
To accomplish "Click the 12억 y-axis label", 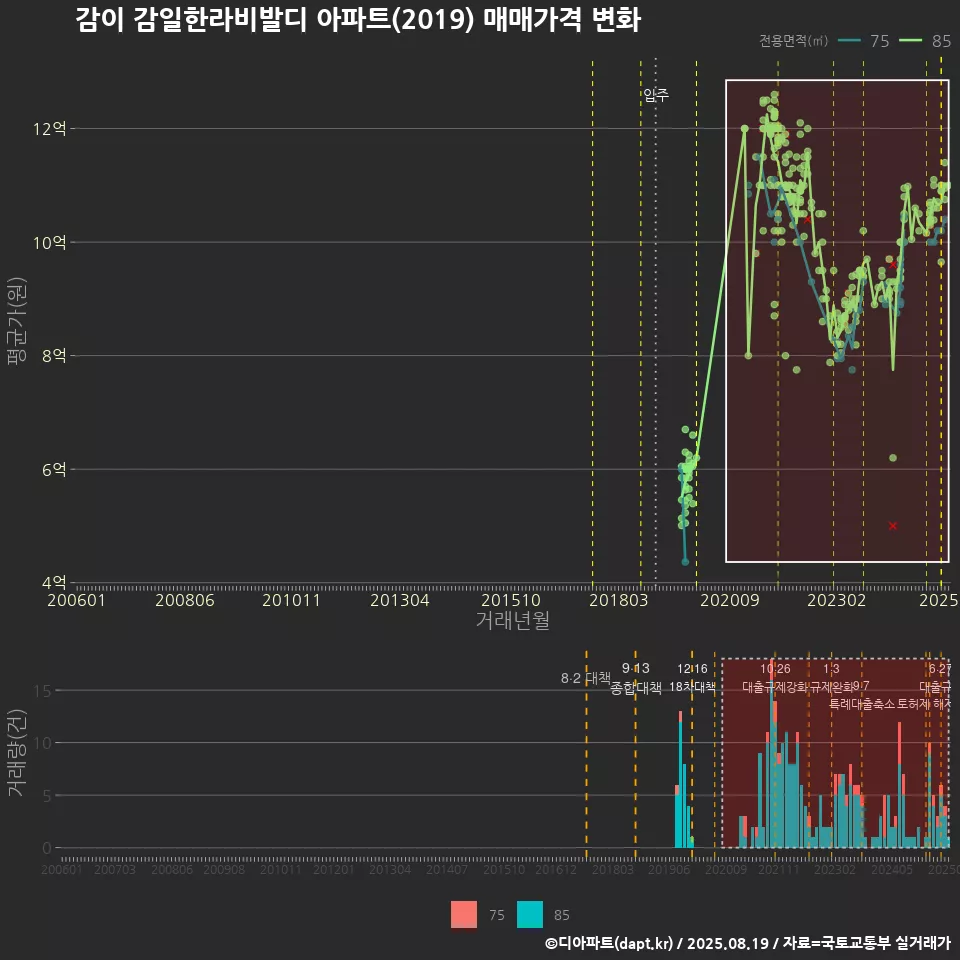I will pos(50,129).
